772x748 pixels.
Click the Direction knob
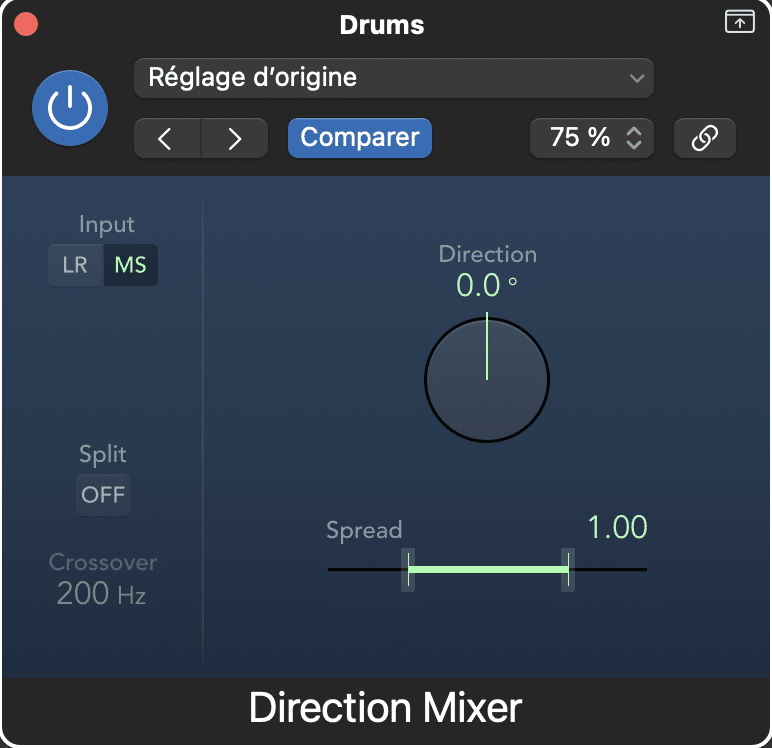pyautogui.click(x=487, y=380)
